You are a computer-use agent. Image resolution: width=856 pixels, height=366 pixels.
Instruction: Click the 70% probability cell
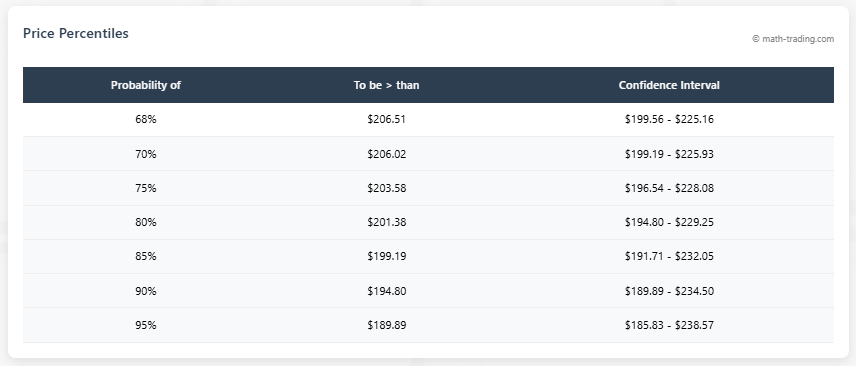pos(146,154)
